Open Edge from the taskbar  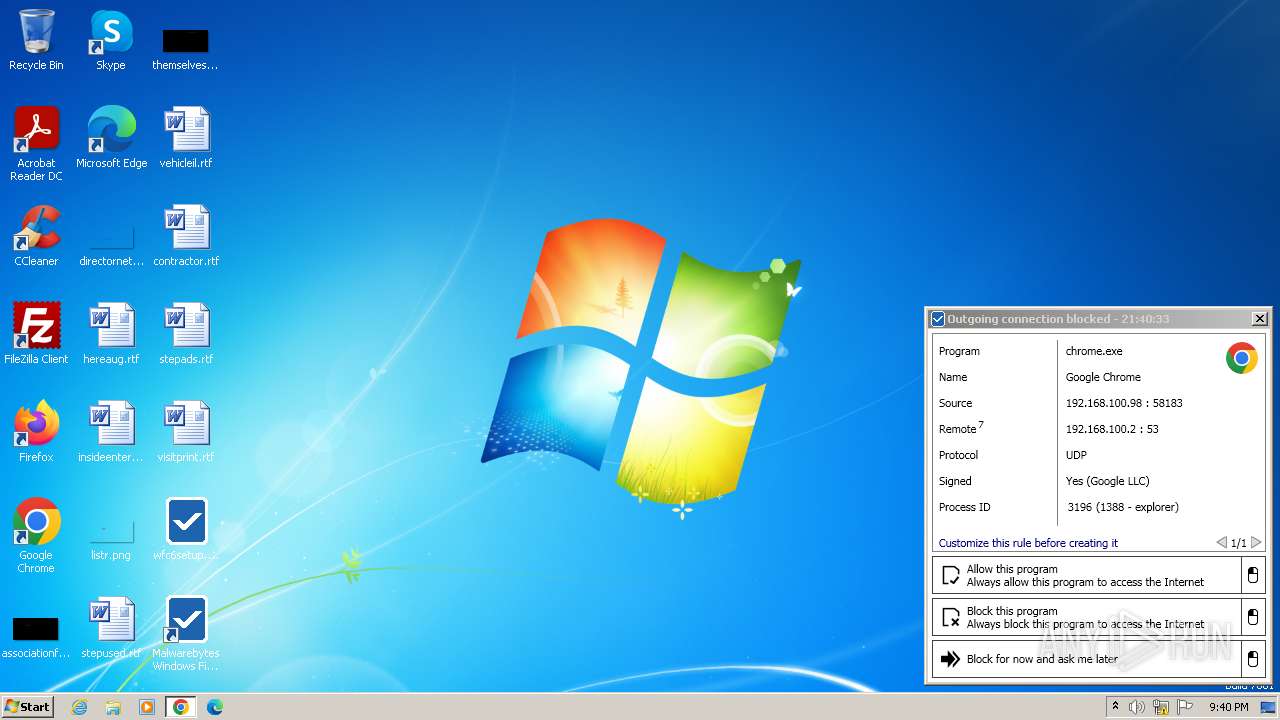(x=215, y=707)
